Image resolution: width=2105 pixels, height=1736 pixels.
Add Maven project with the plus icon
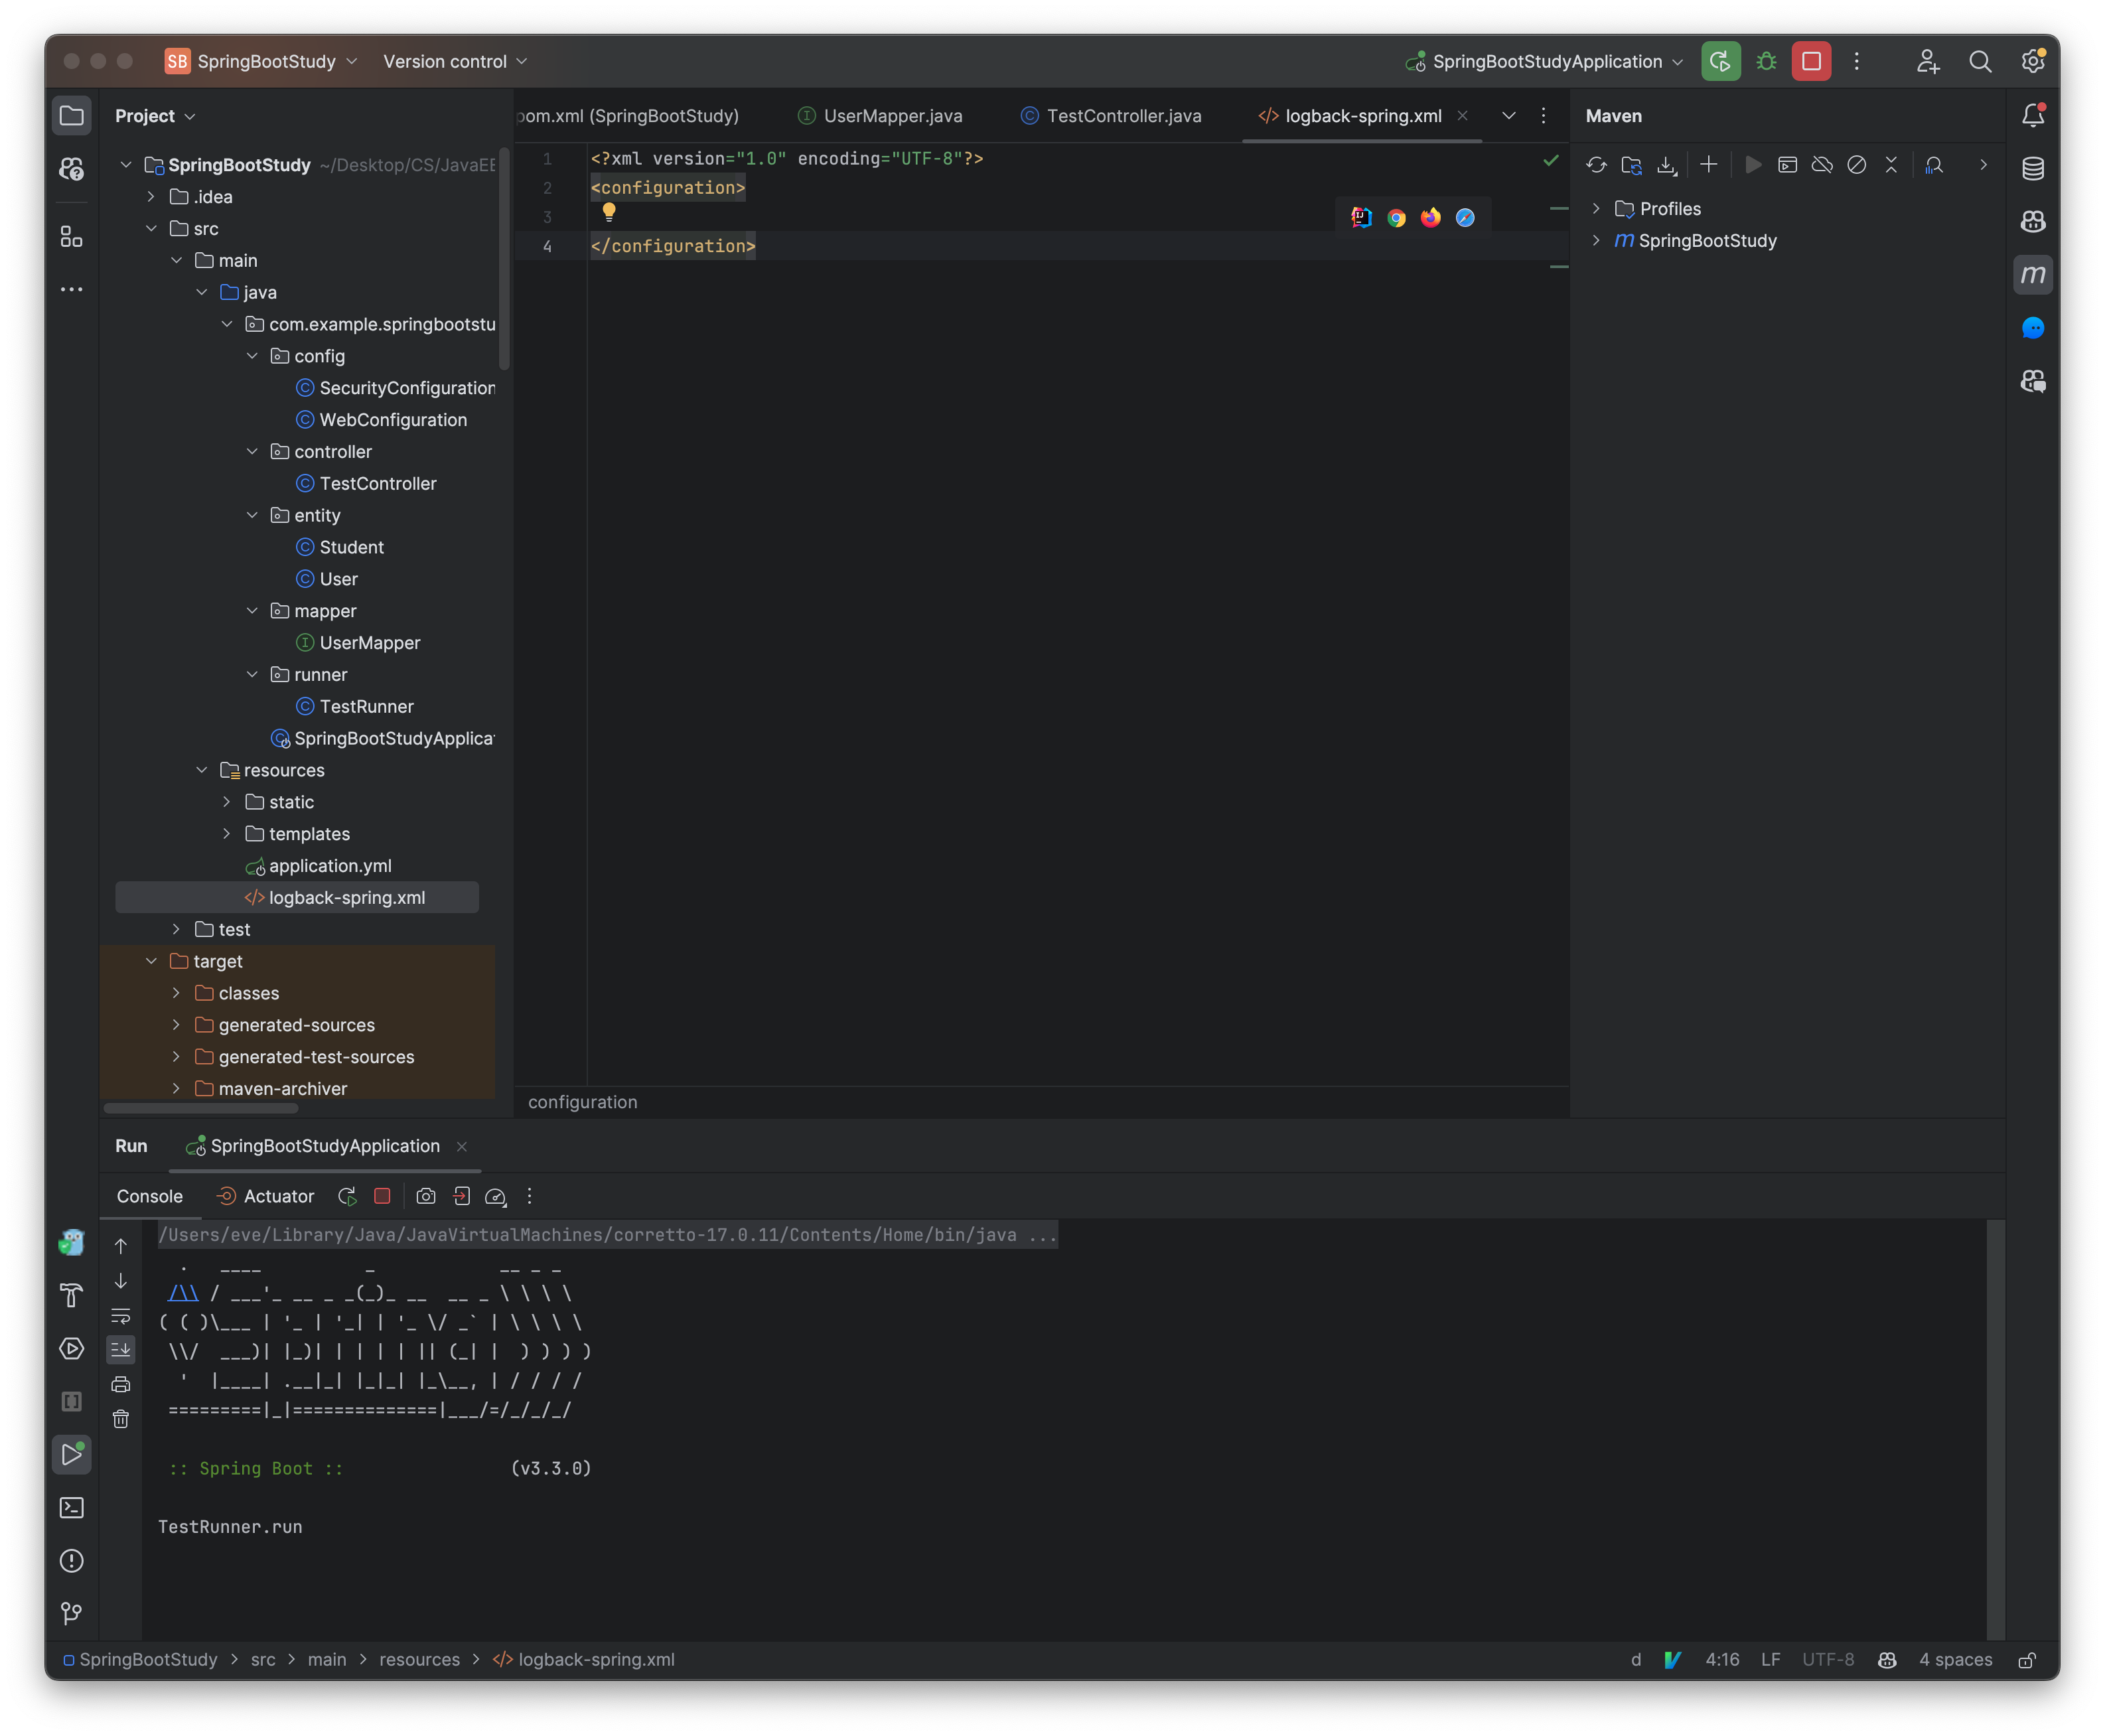pos(1708,165)
